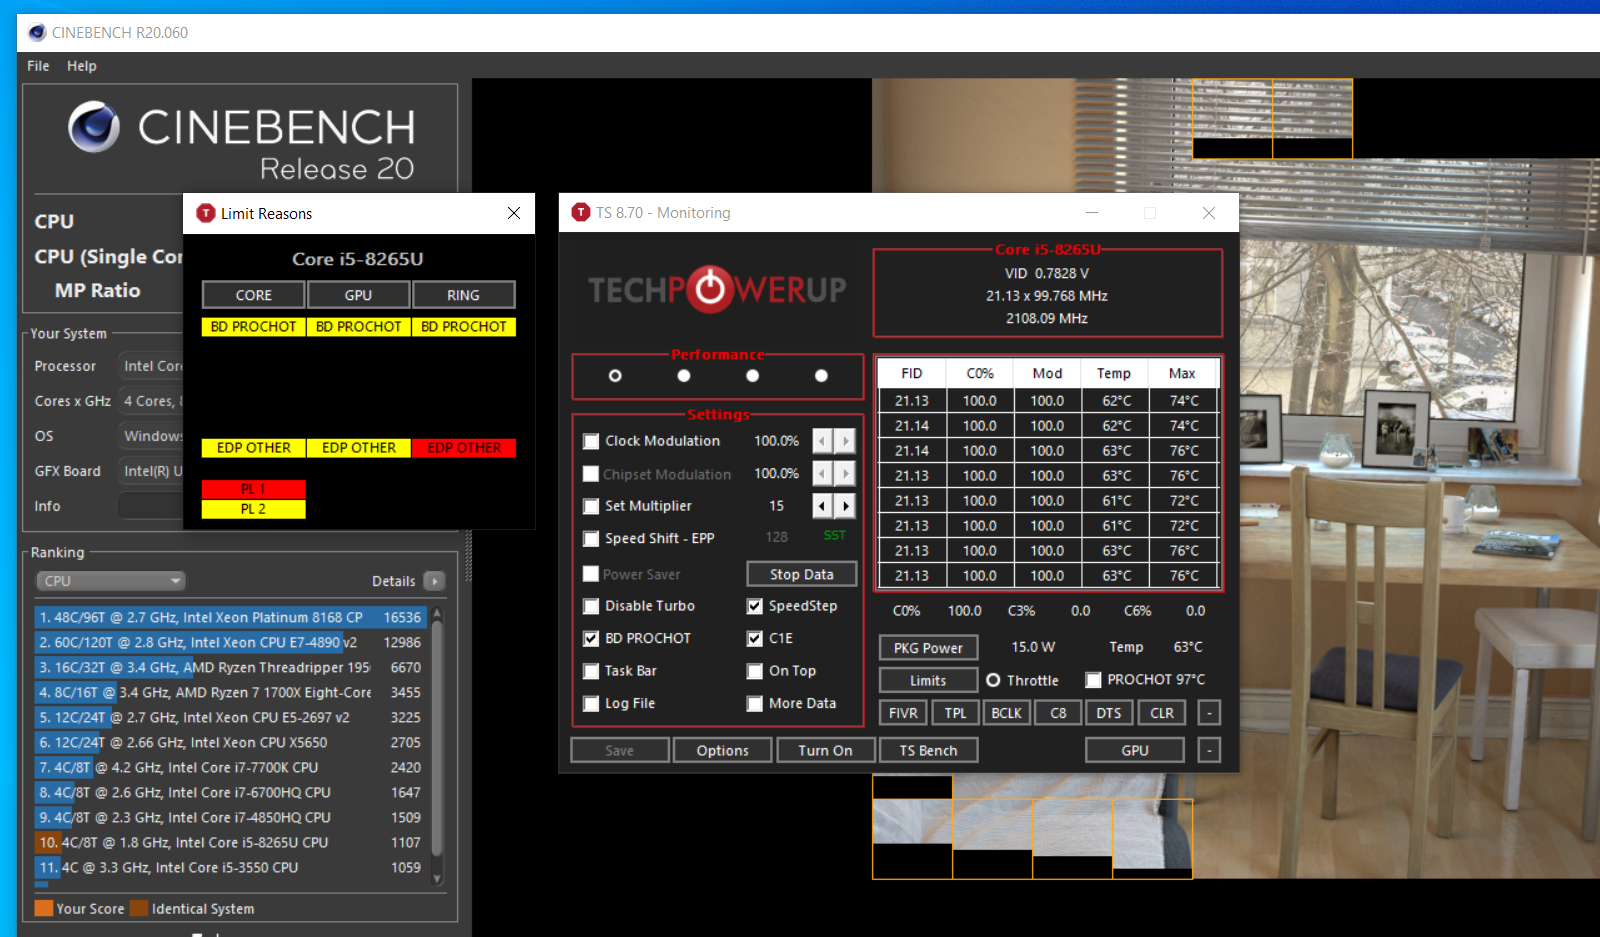This screenshot has height=937, width=1600.
Task: Enable the Task Bar checkbox
Action: click(x=591, y=671)
